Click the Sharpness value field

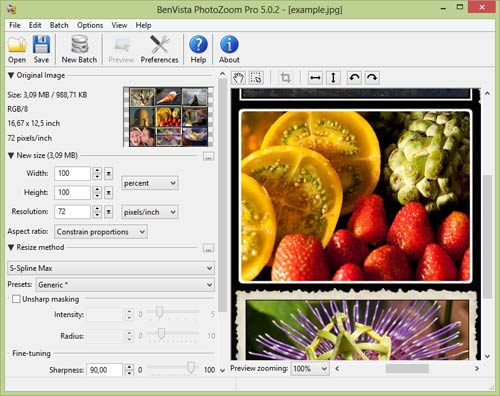click(105, 370)
